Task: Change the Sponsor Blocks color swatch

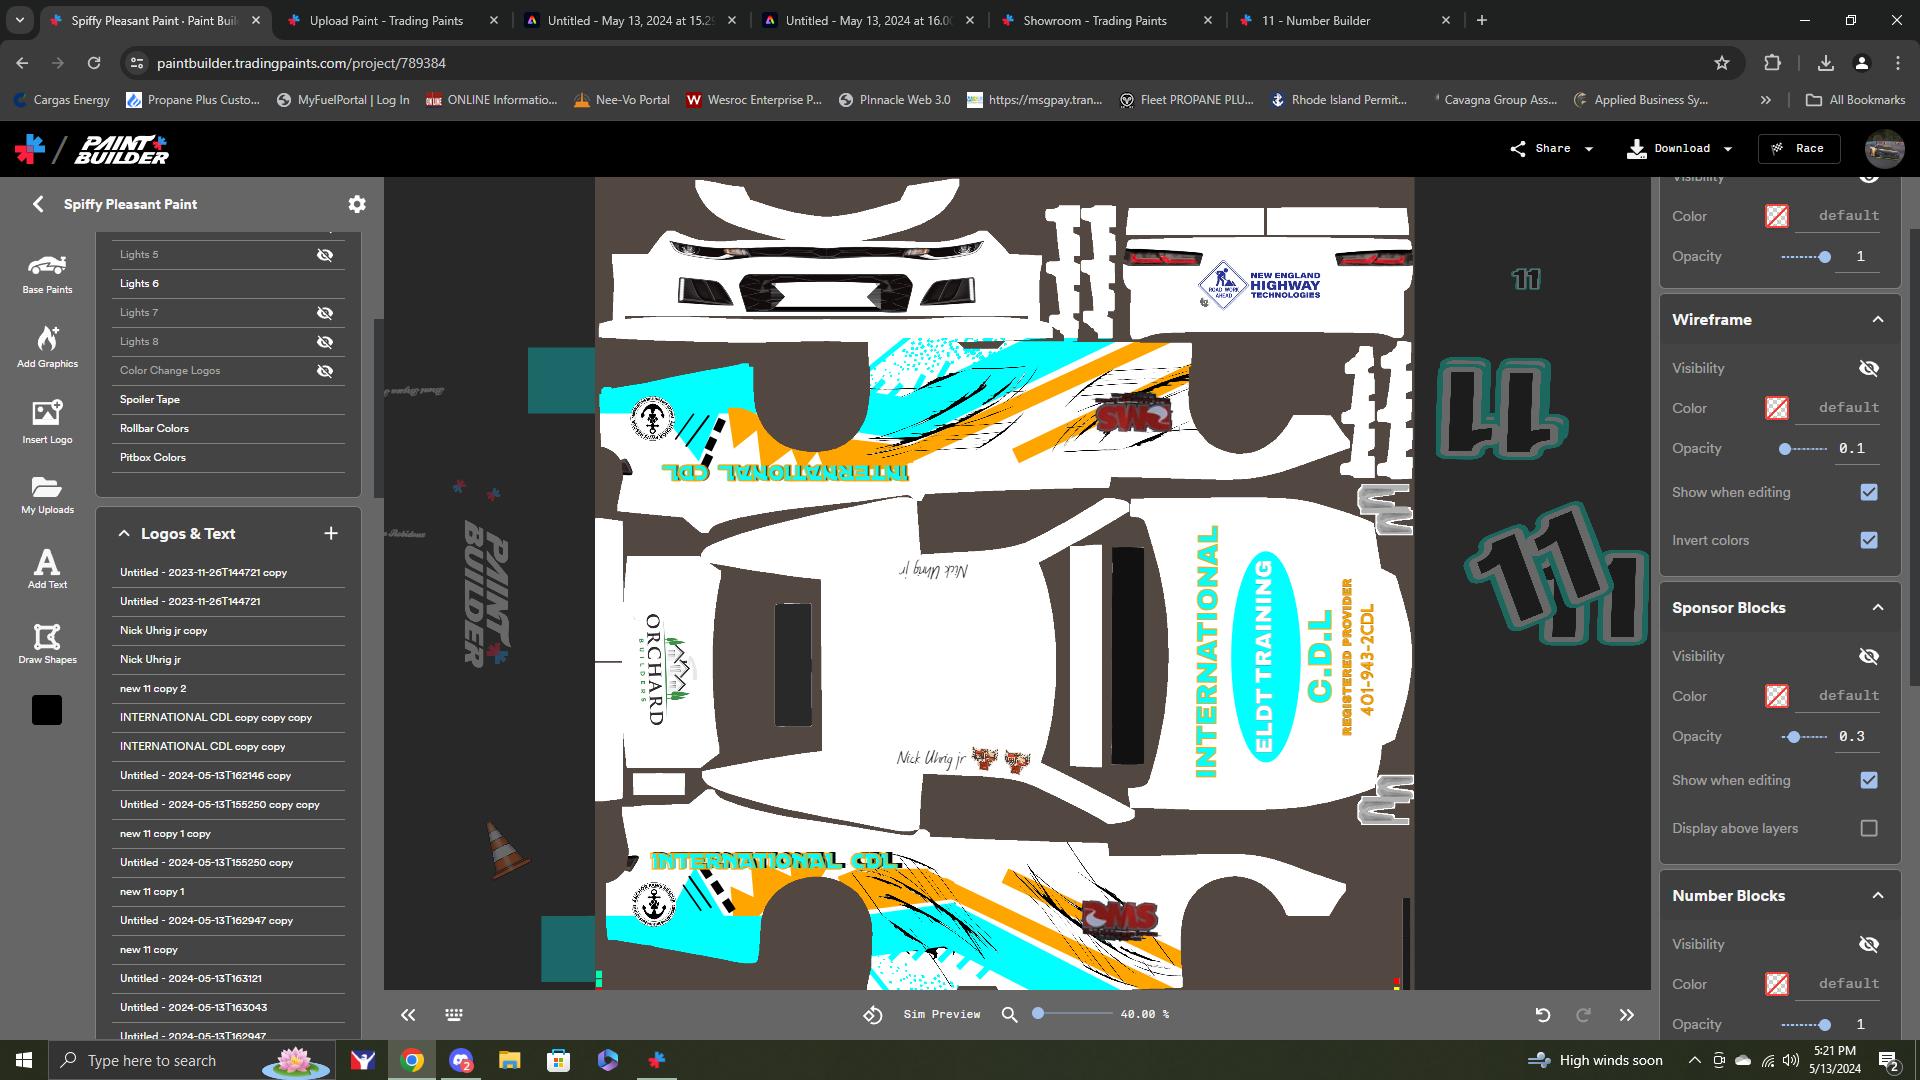Action: 1775,696
